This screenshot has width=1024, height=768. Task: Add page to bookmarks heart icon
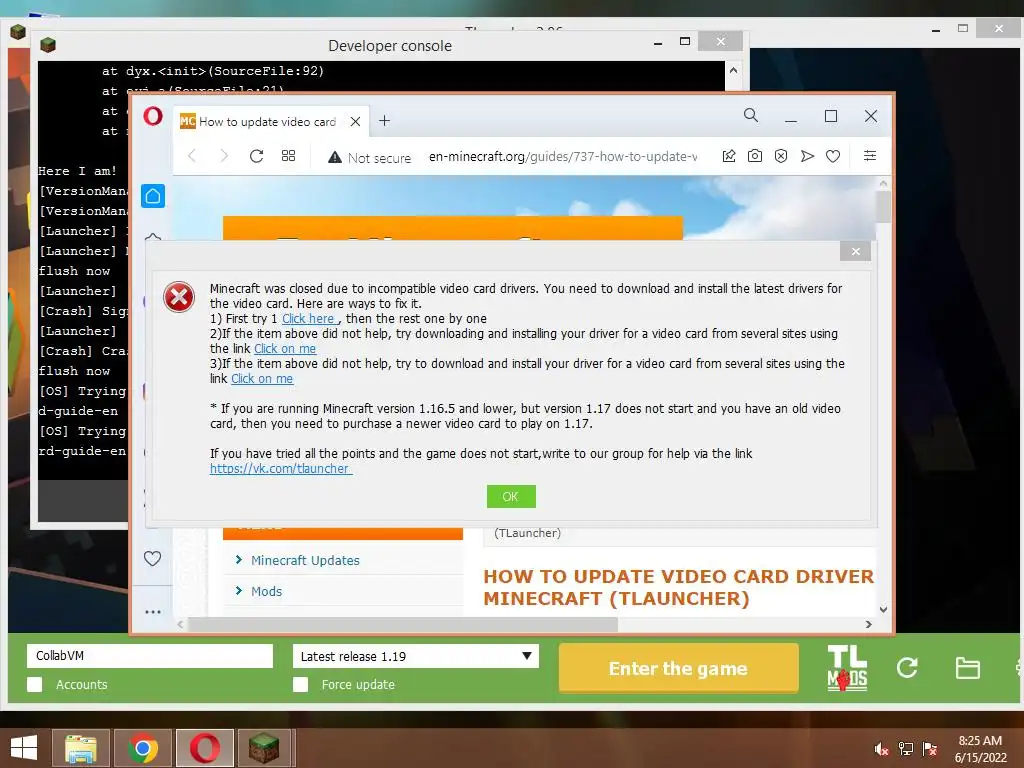coord(833,156)
